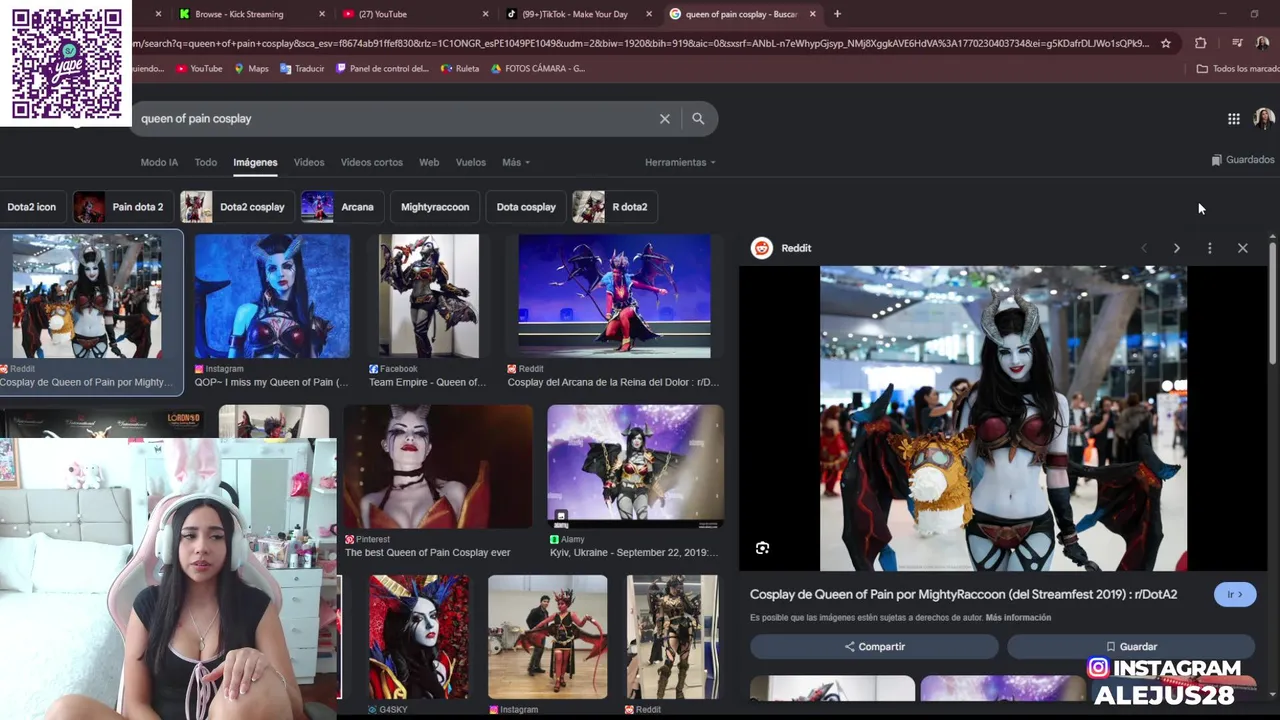
Task: Open the Cosplay de Queen of Pain title link
Action: coord(963,594)
